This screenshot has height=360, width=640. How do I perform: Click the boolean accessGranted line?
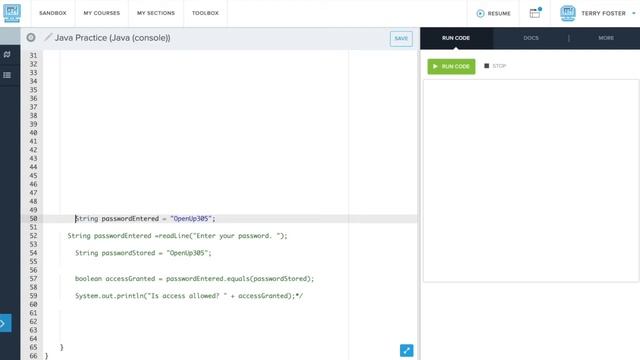194,279
